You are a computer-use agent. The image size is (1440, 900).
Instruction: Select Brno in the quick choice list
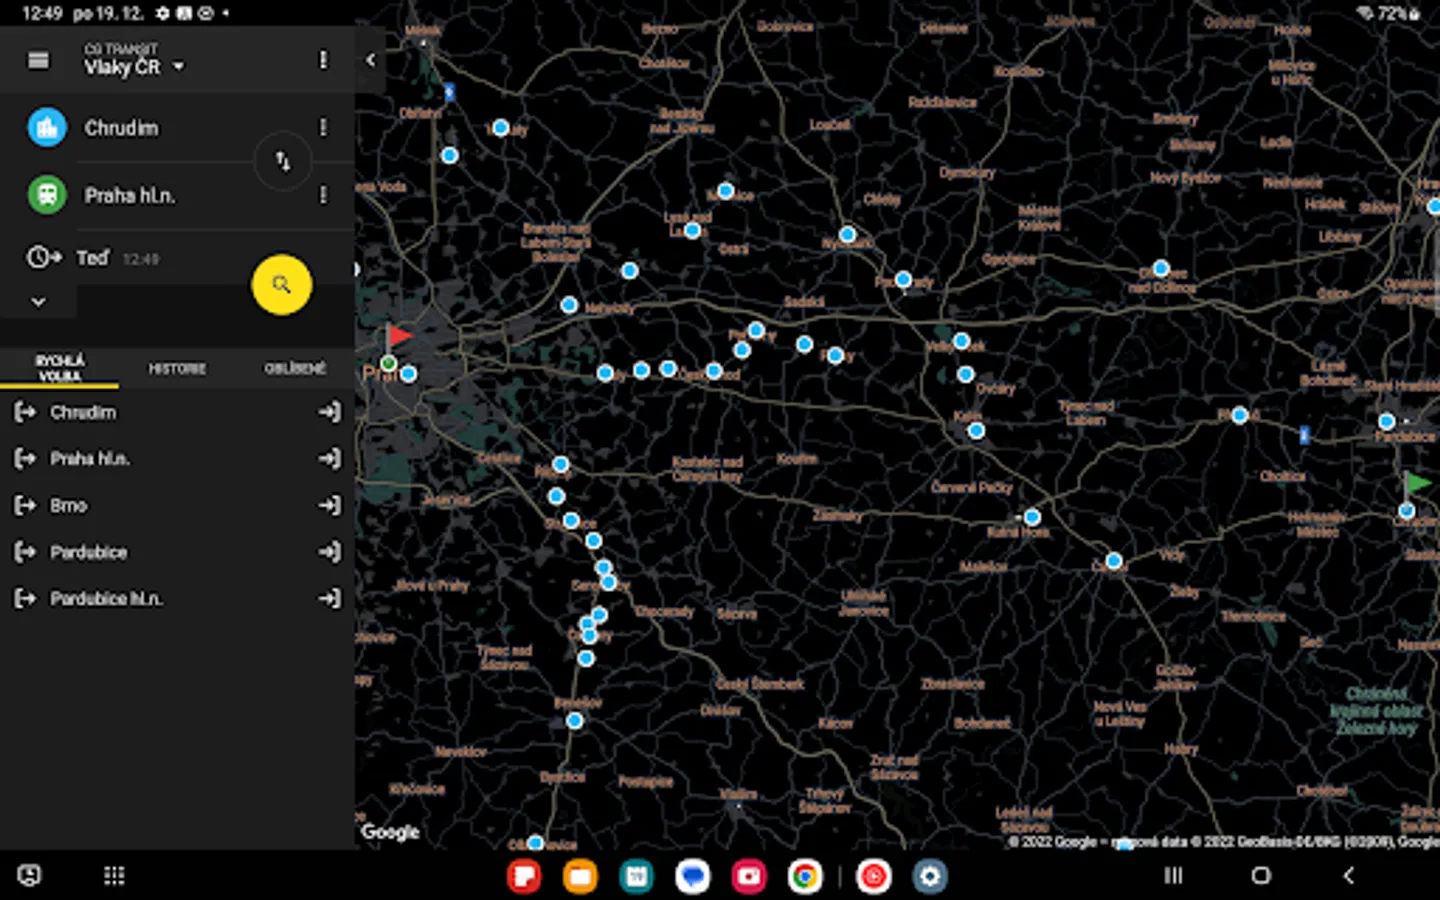(68, 505)
